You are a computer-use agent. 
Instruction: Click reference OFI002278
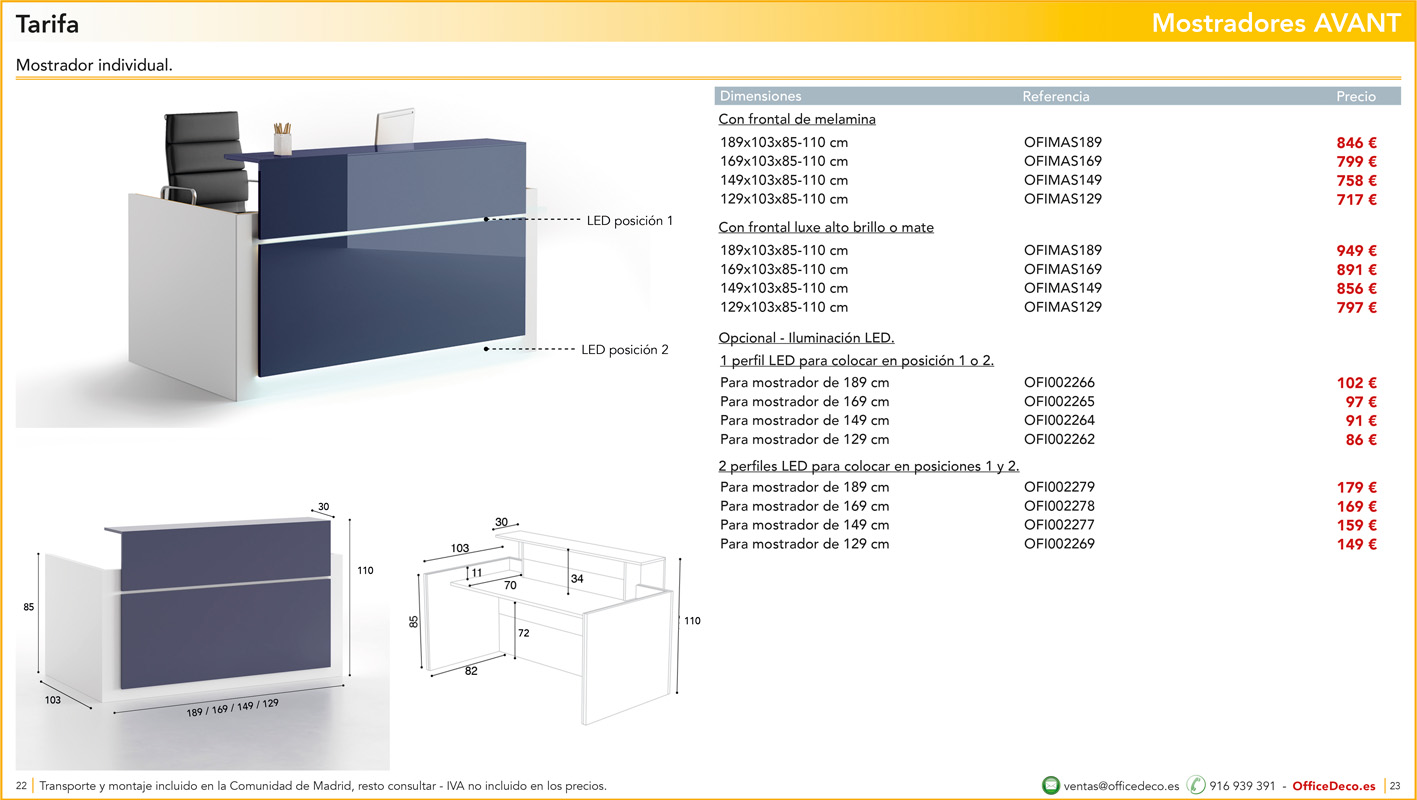(x=1059, y=506)
